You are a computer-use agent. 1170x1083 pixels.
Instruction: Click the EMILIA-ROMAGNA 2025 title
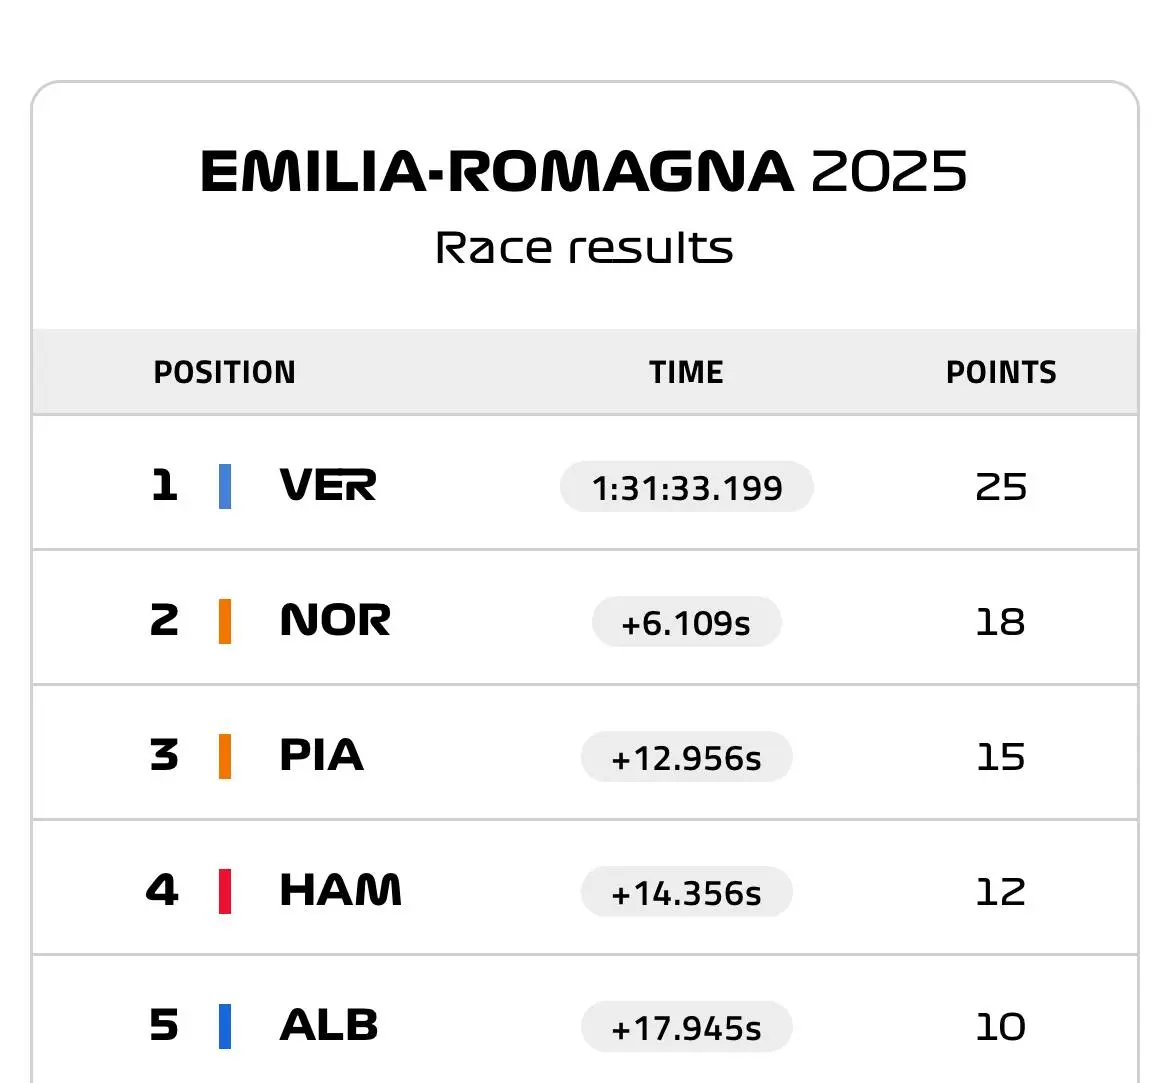(x=584, y=172)
